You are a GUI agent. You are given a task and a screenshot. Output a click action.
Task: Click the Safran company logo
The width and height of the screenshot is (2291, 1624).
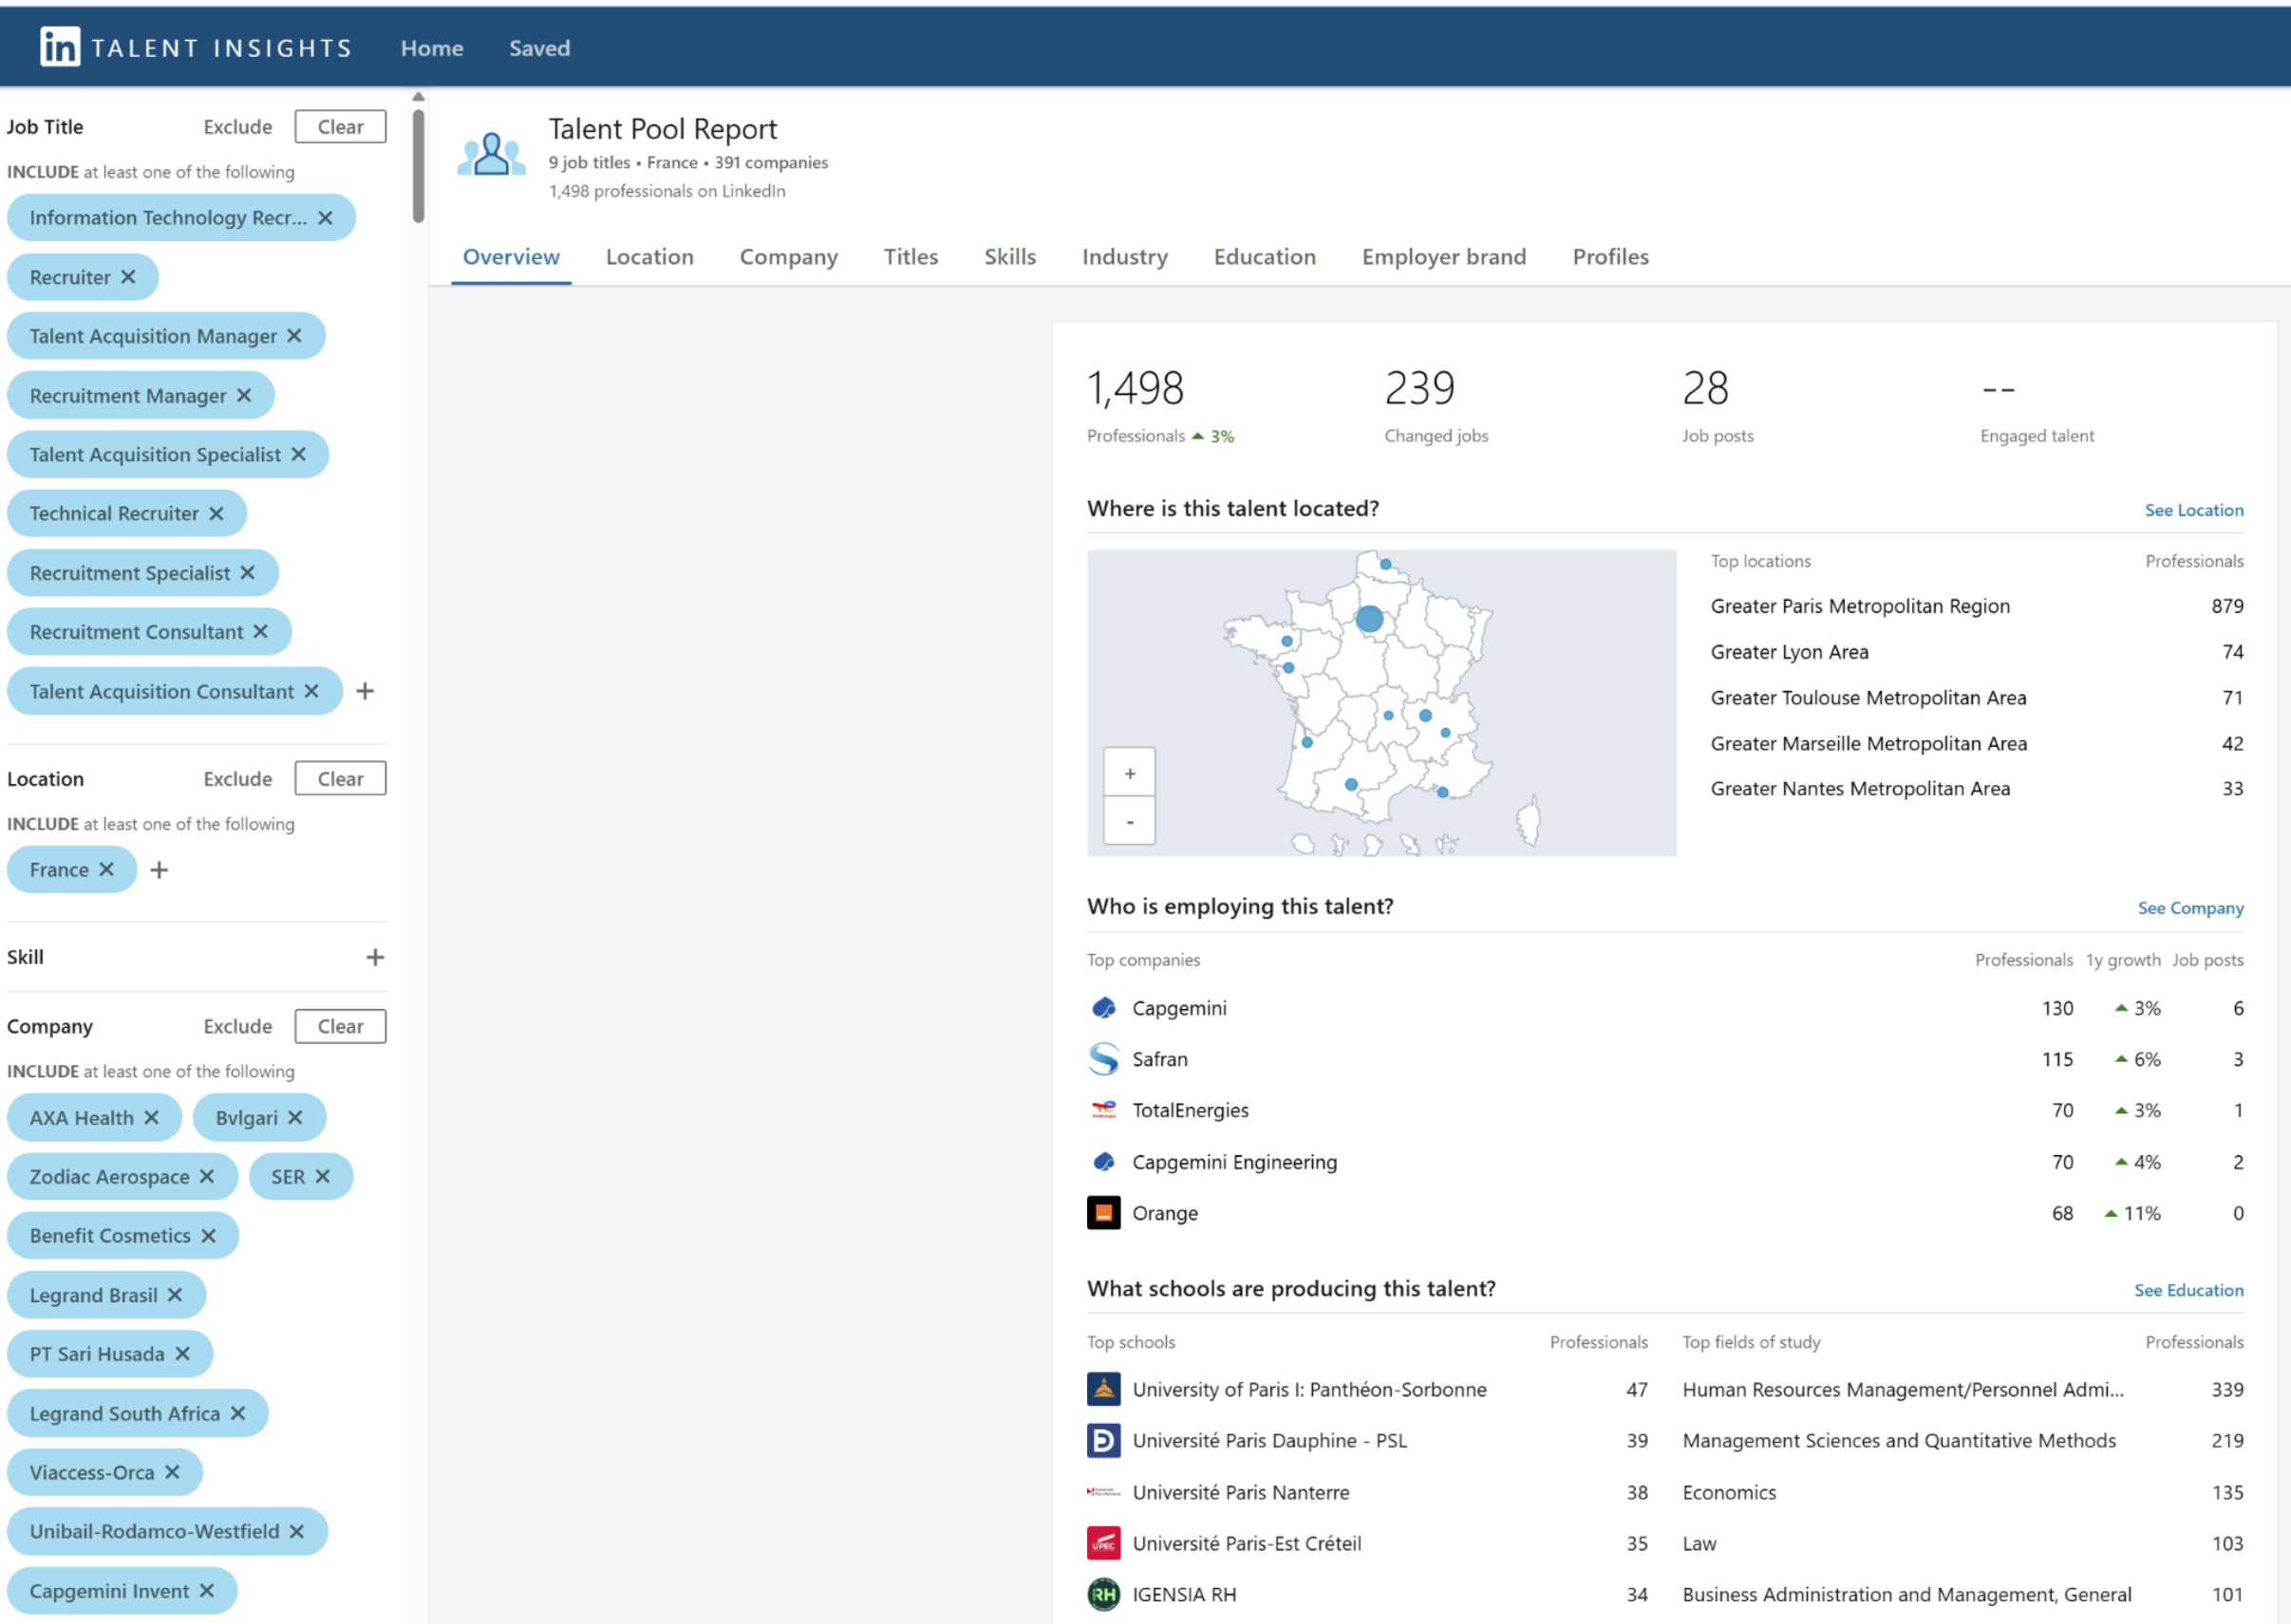[x=1103, y=1059]
